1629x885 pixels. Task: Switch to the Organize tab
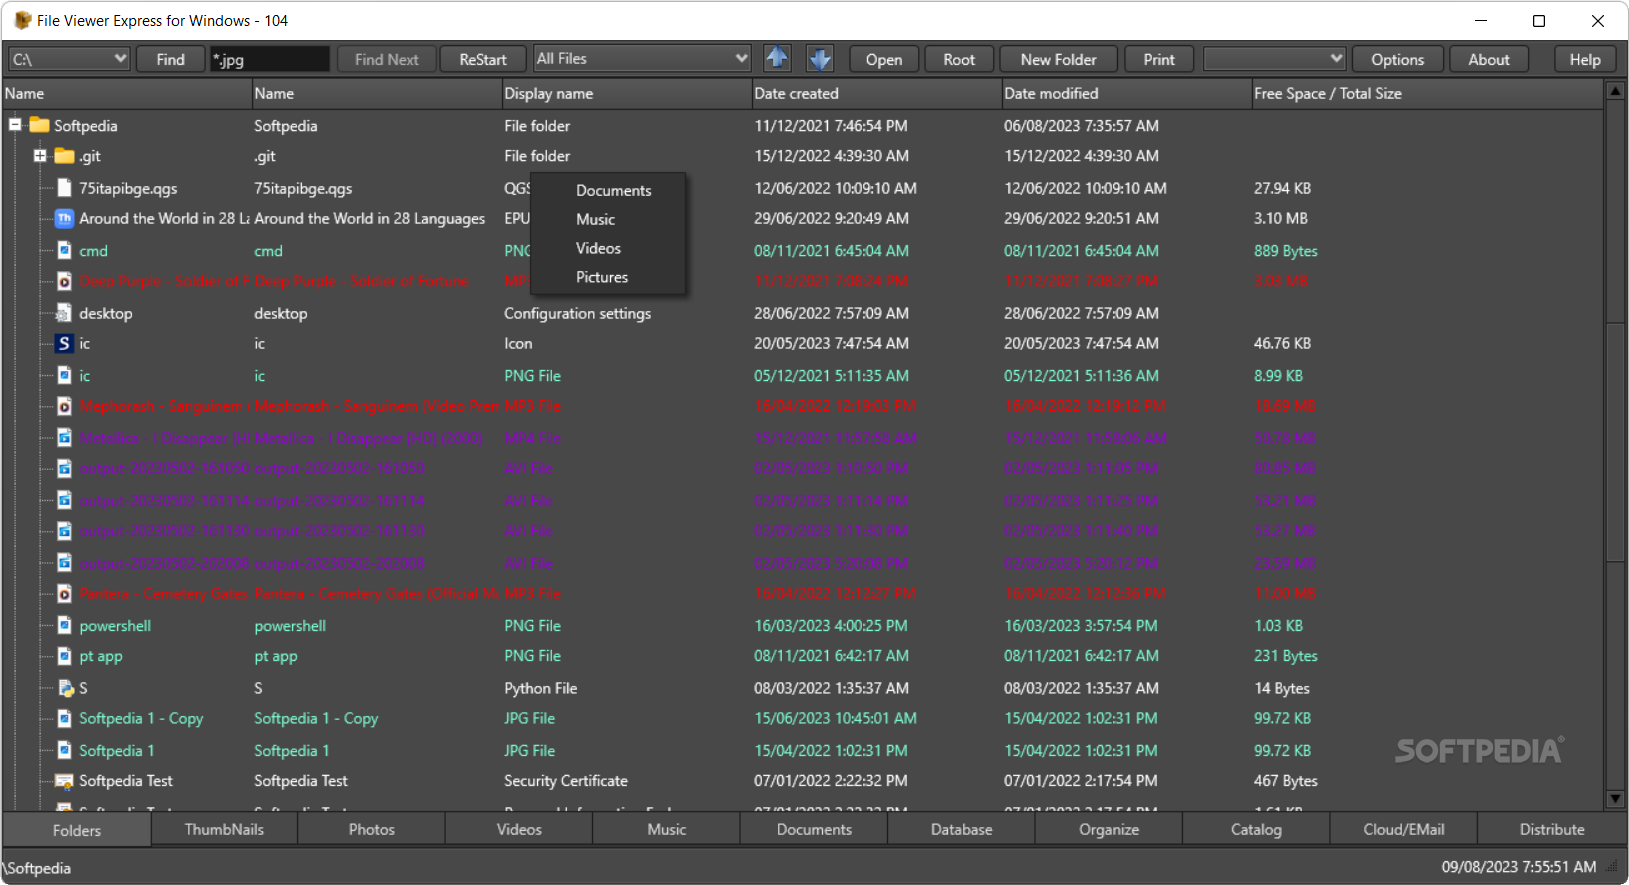(x=1109, y=829)
